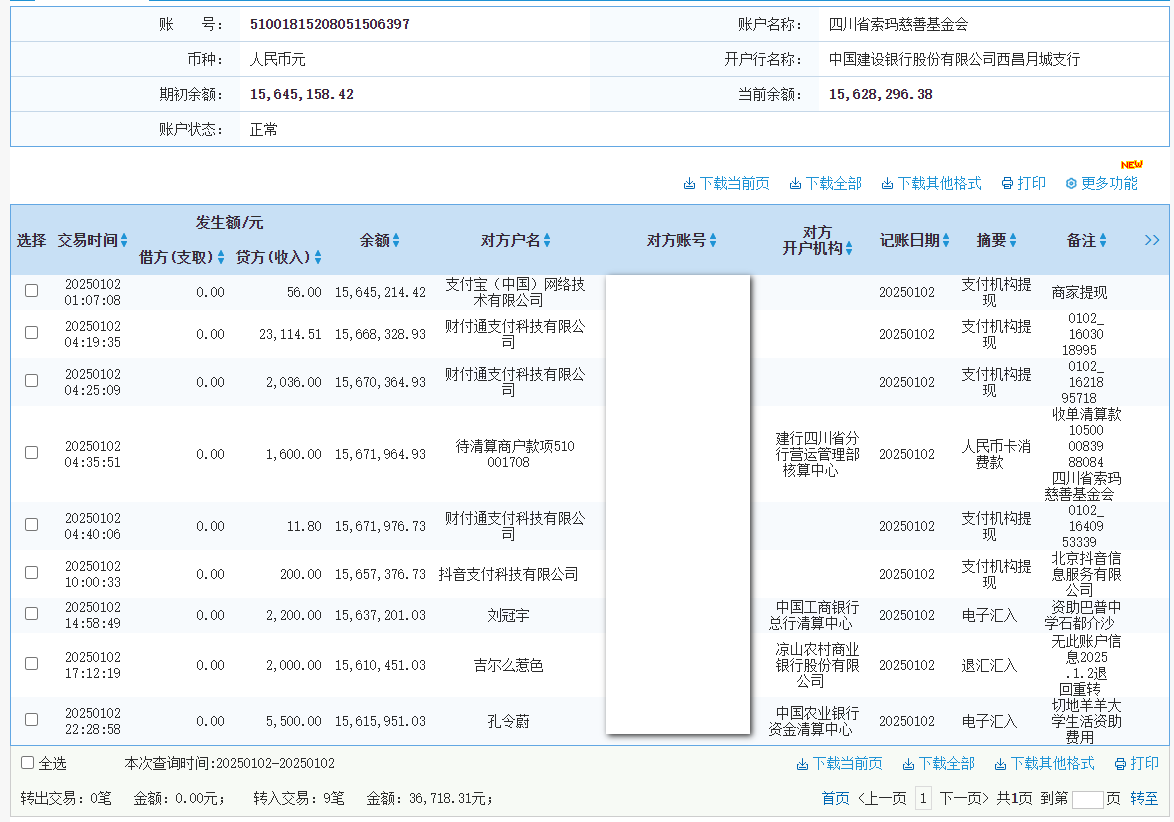Click top 下载其他格式 download icon
This screenshot has height=822, width=1174.
(x=887, y=184)
